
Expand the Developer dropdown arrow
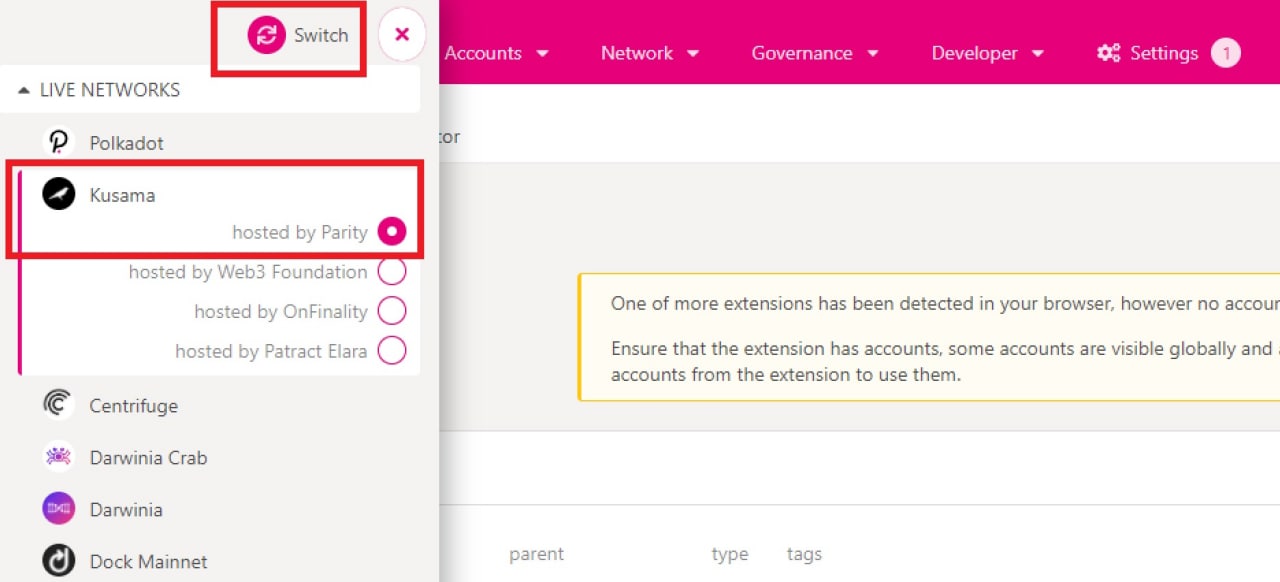(x=1038, y=53)
